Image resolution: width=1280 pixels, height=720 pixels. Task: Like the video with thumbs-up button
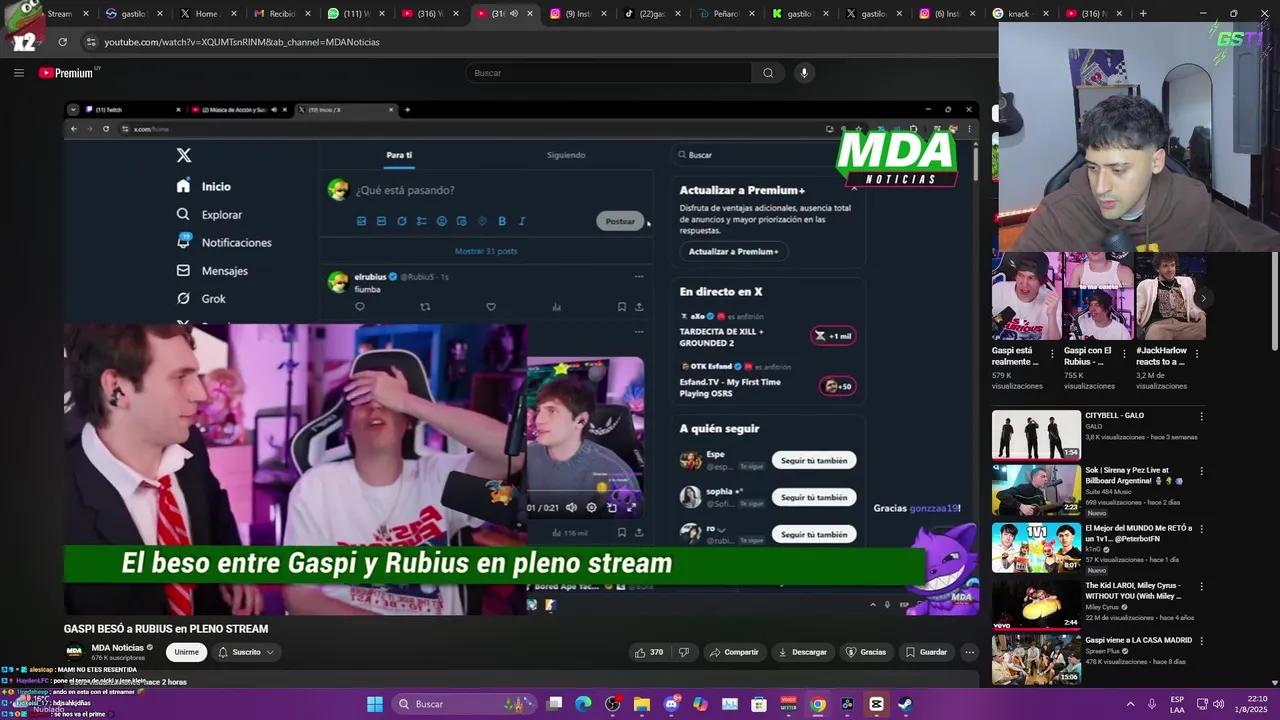pos(648,652)
